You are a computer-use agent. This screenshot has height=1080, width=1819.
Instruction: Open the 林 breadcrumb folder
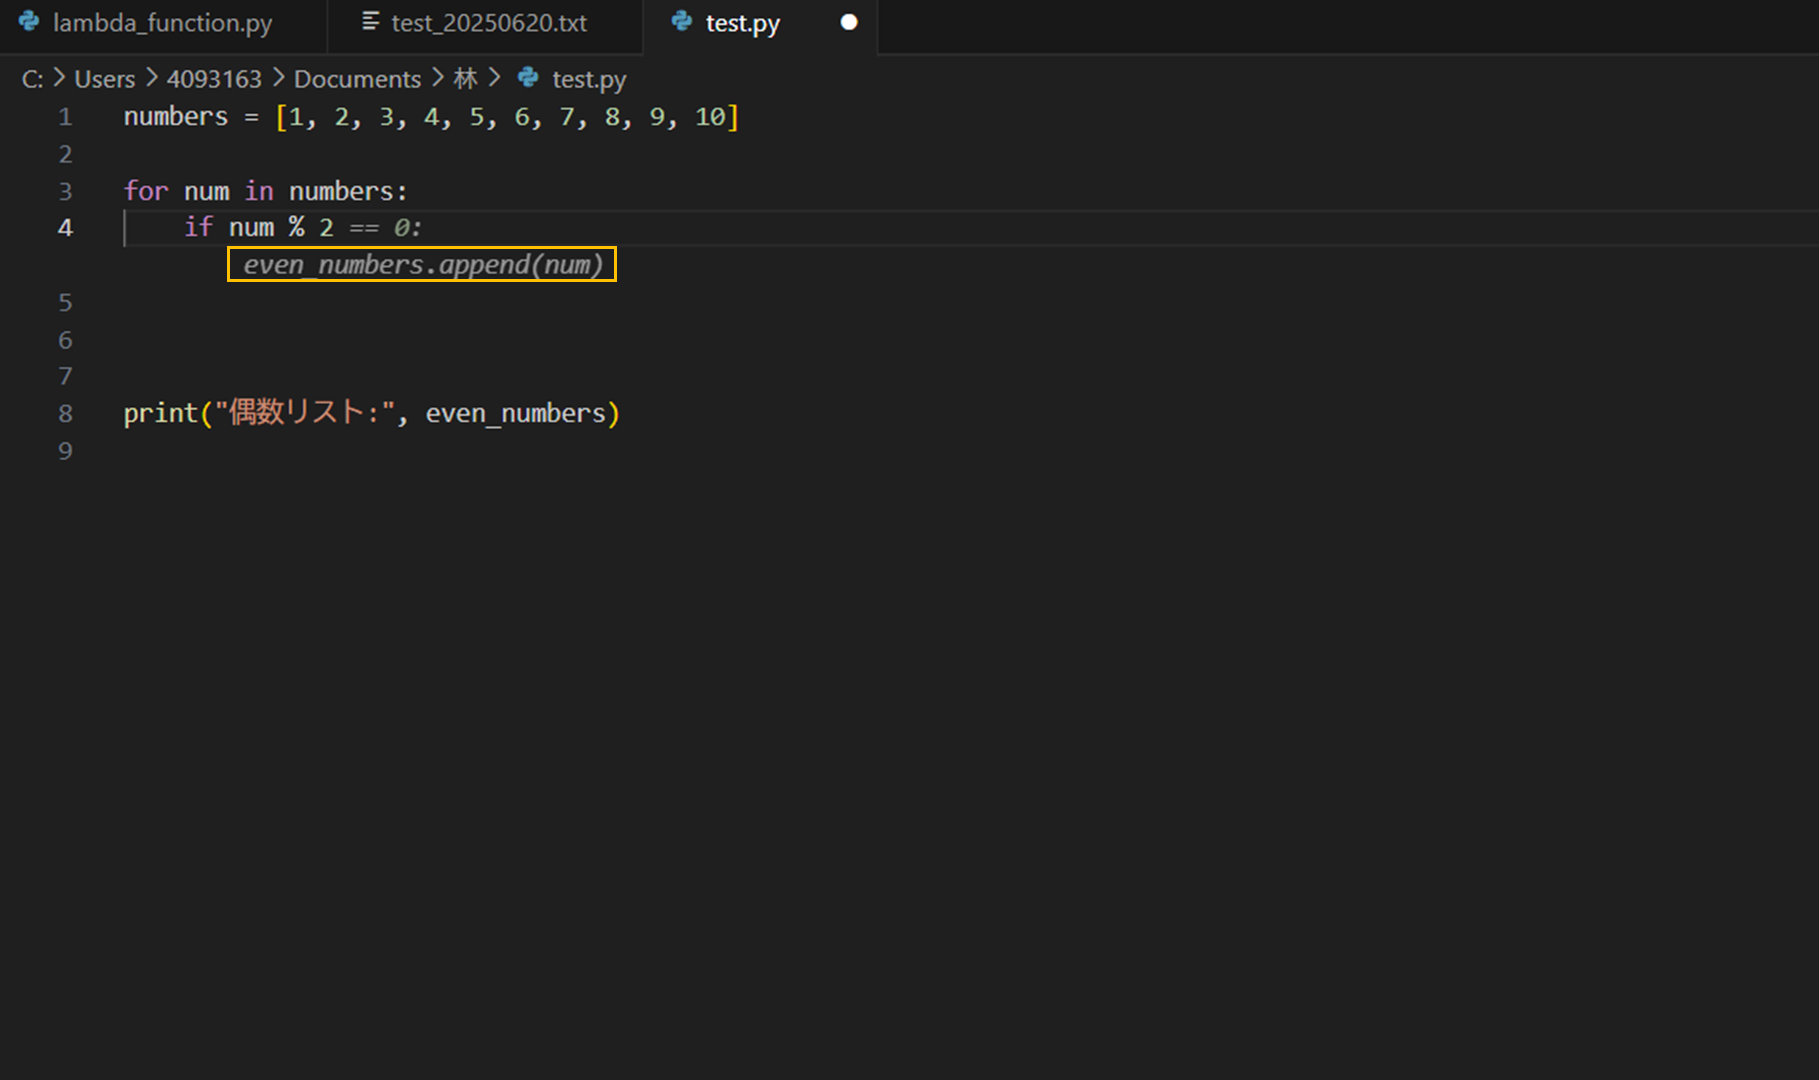[465, 78]
